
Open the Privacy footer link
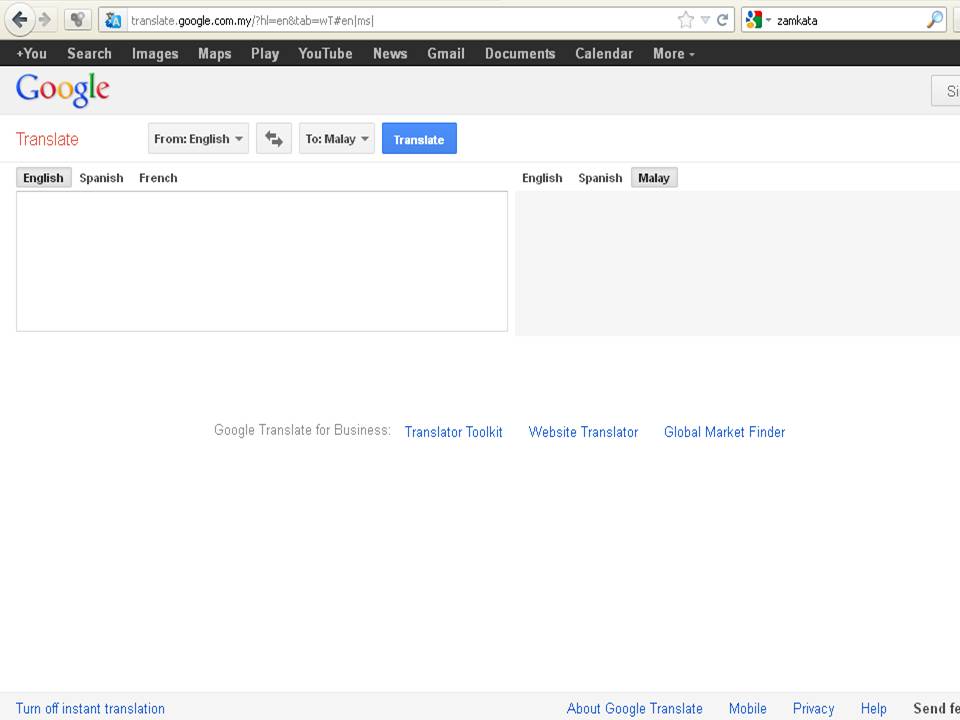point(813,708)
